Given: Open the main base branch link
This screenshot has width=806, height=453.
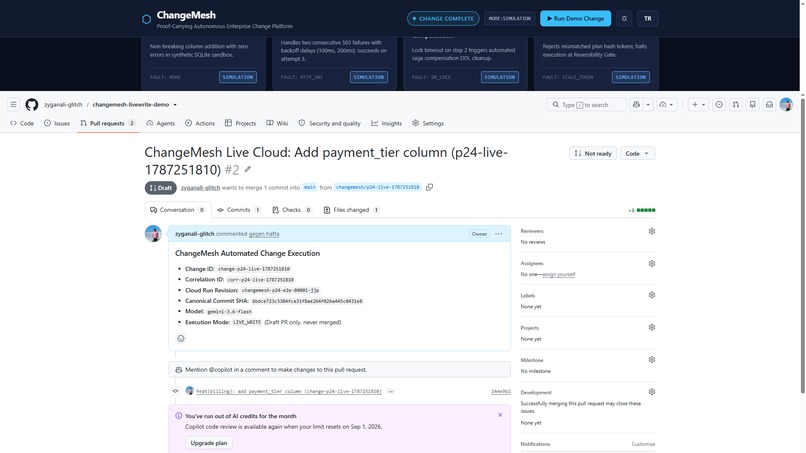Looking at the screenshot, I should [x=309, y=187].
